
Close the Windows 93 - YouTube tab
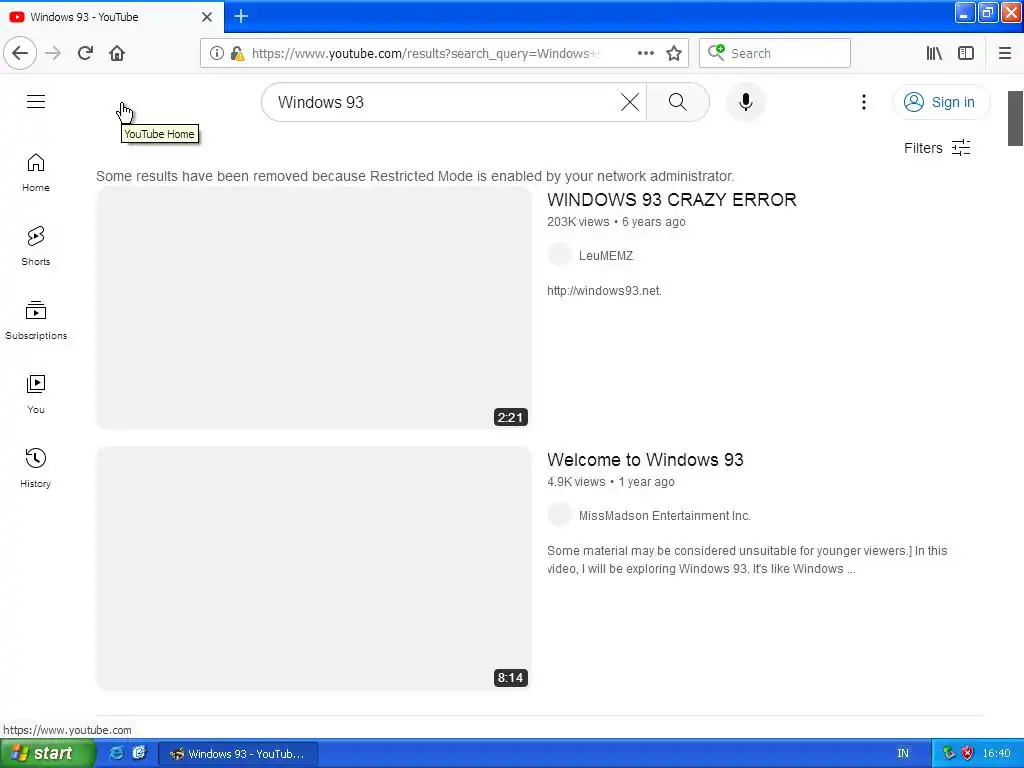(207, 16)
